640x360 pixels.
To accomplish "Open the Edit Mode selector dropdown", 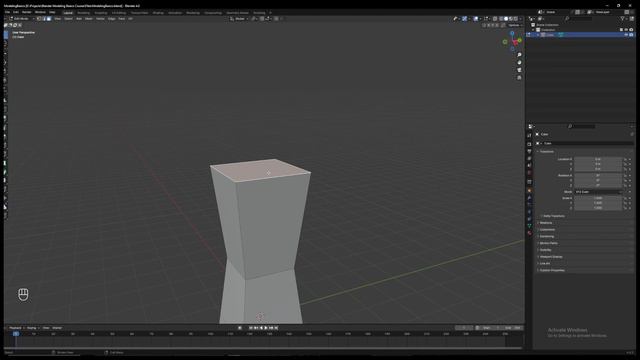I will tap(21, 19).
